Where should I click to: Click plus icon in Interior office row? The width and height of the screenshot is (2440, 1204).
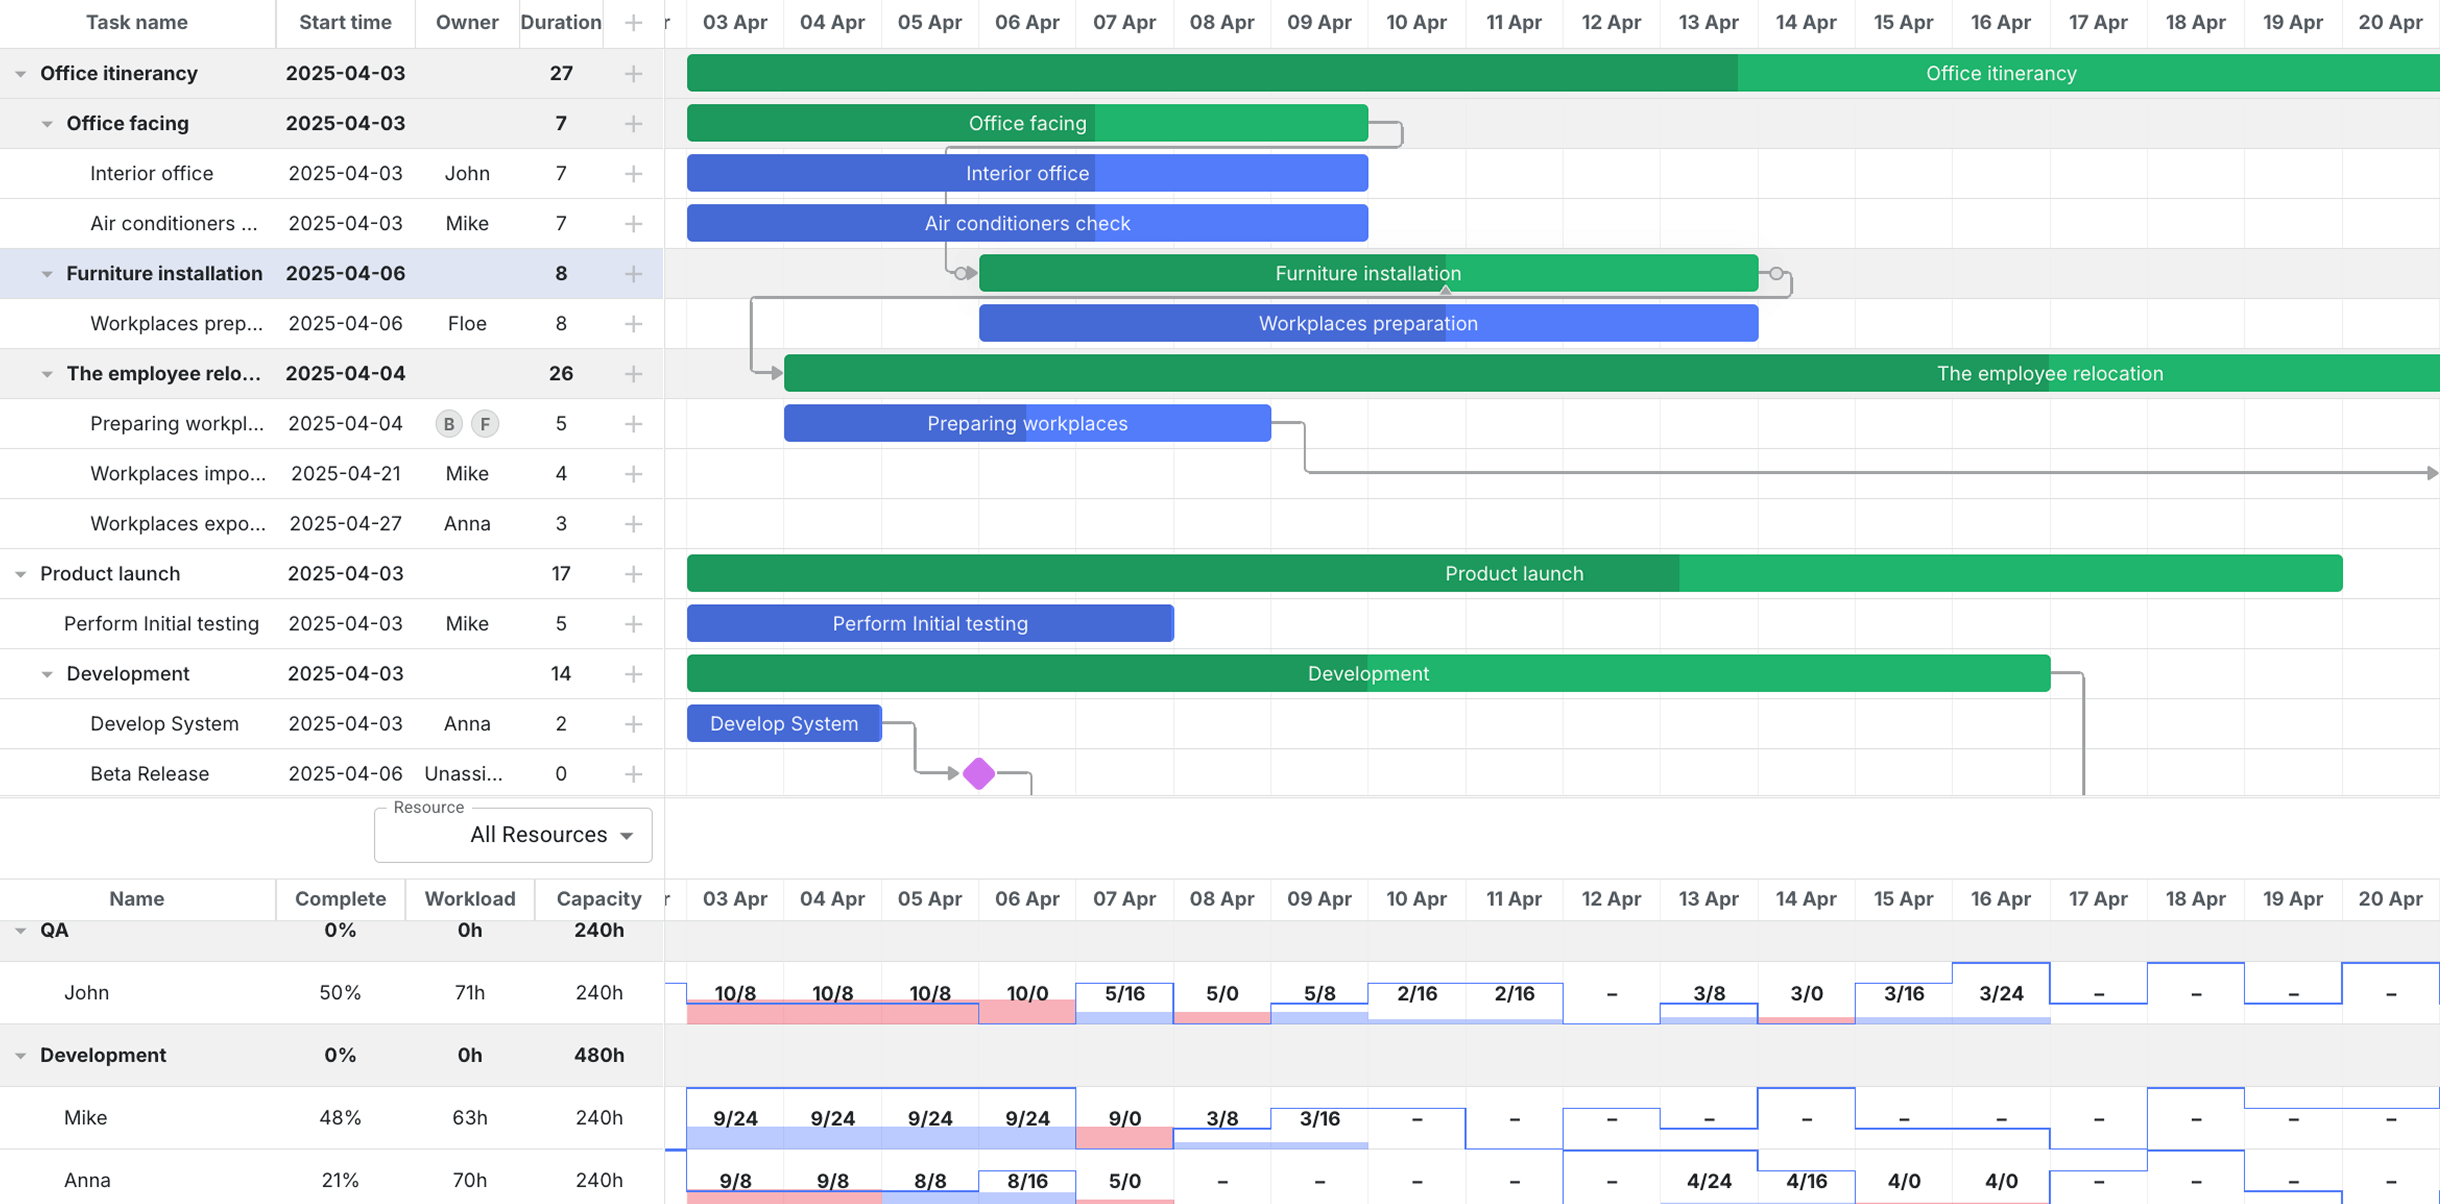pyautogui.click(x=633, y=174)
